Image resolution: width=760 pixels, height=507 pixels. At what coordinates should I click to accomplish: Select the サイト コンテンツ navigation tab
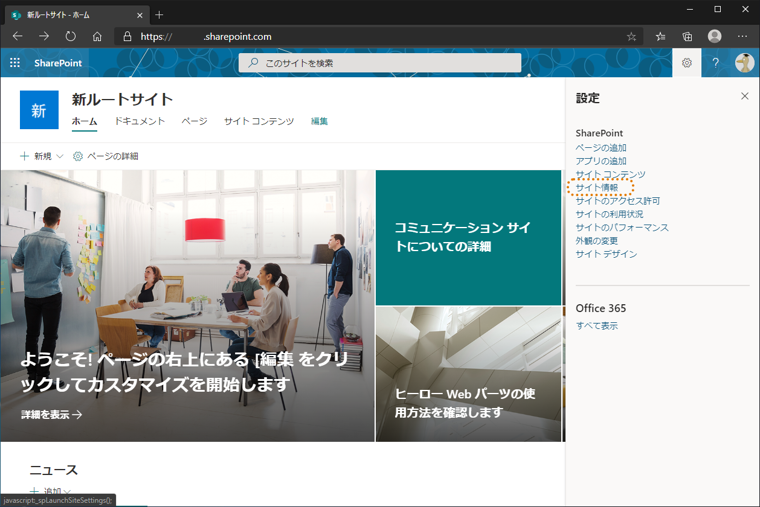(259, 121)
